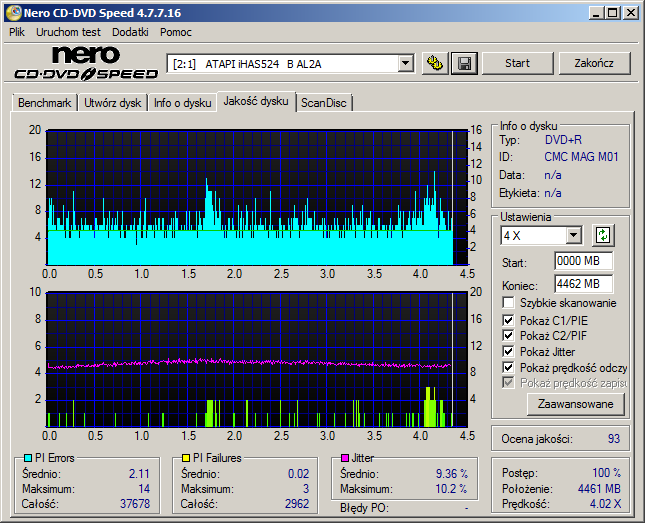
Task: Uncheck Pokaż C1/PIE checkbox
Action: [x=508, y=320]
